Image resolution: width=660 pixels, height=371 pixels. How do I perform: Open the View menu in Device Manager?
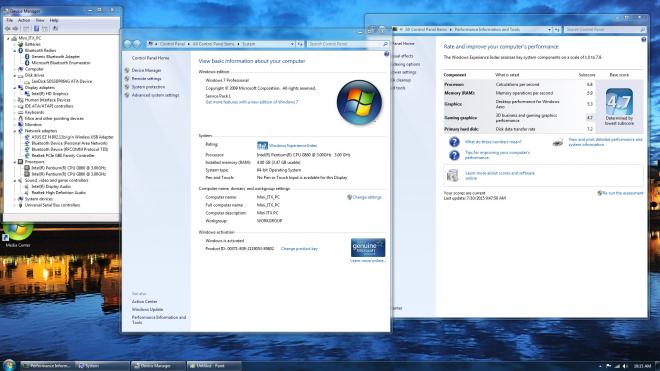tap(40, 20)
